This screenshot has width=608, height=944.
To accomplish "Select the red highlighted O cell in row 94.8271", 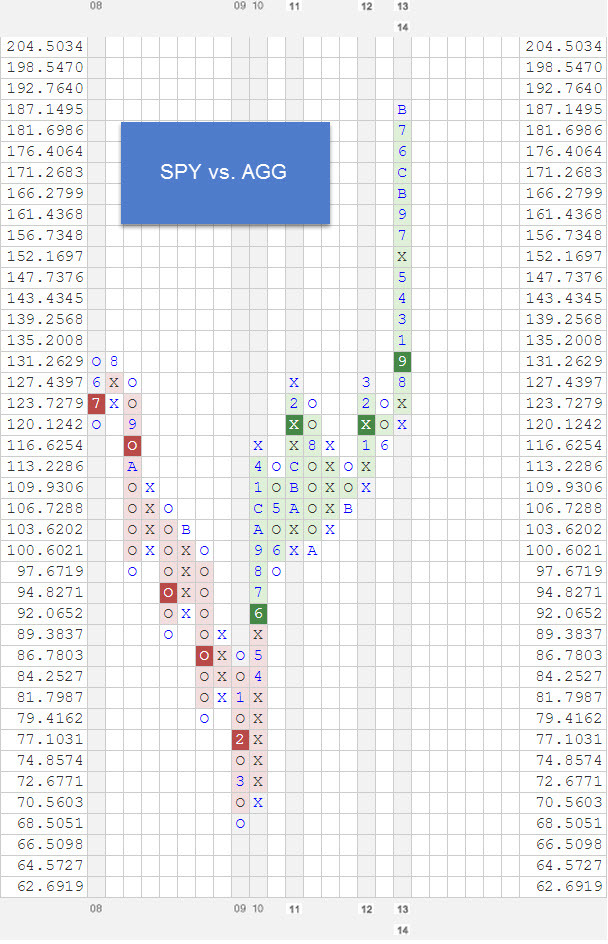I will click(x=169, y=592).
